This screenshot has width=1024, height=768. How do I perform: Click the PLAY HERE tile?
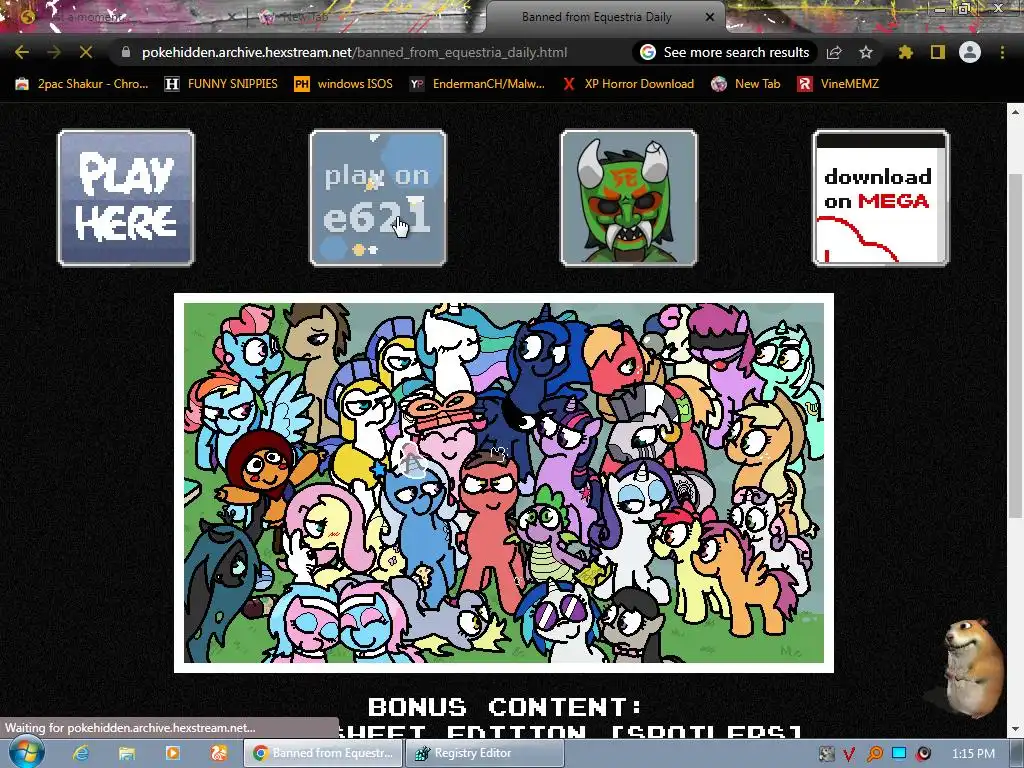(x=126, y=198)
